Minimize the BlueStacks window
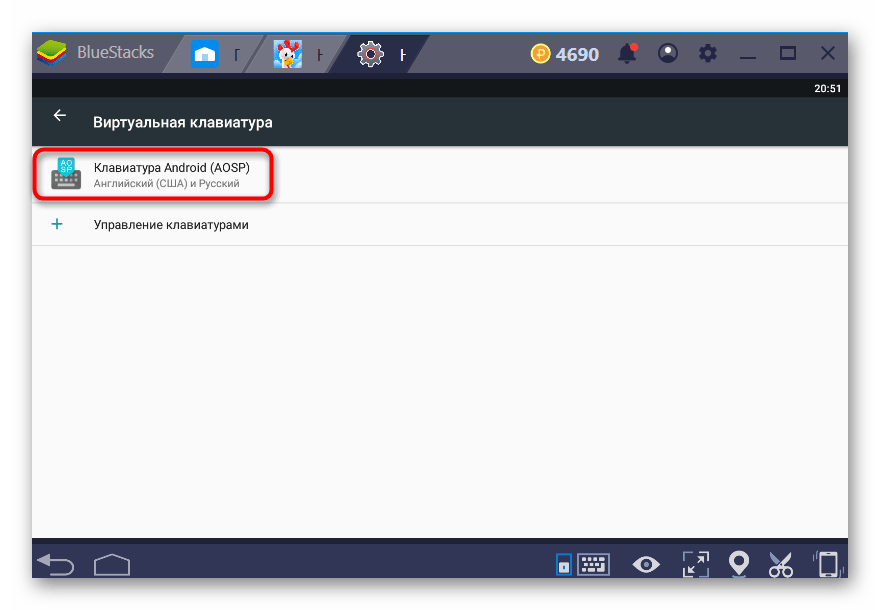Screen dimensions: 880x610 (748, 57)
